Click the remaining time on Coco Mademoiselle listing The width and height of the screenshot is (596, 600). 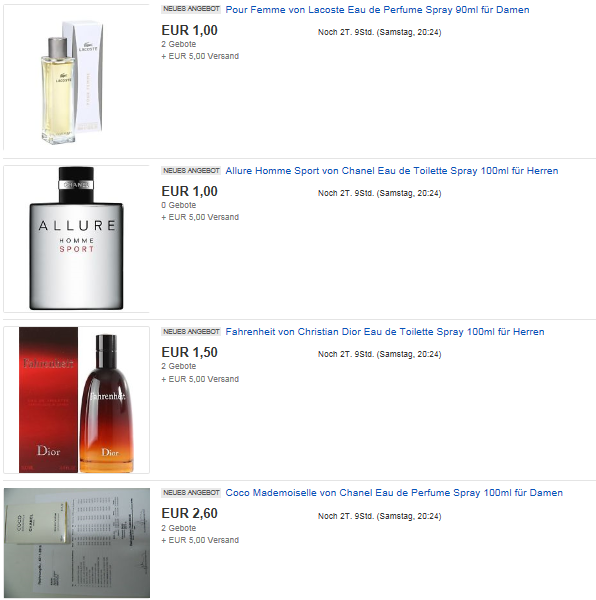coord(379,517)
